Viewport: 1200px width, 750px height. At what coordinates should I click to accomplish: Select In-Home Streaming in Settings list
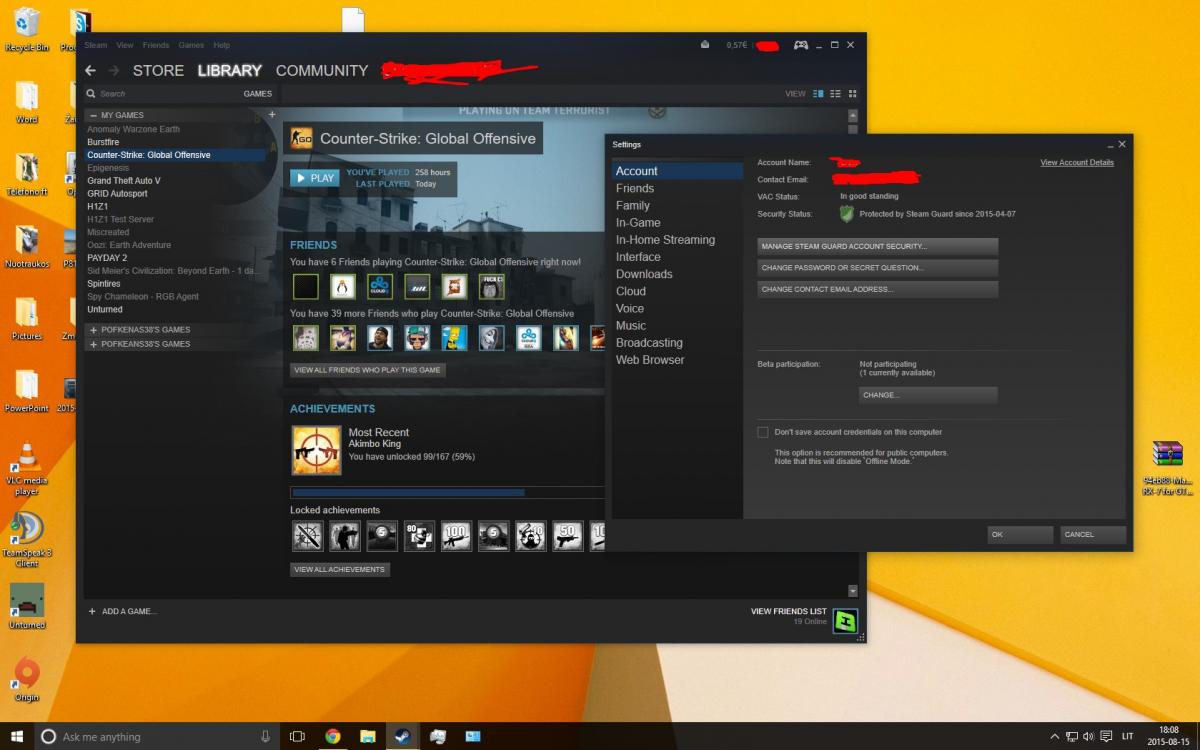pos(665,240)
